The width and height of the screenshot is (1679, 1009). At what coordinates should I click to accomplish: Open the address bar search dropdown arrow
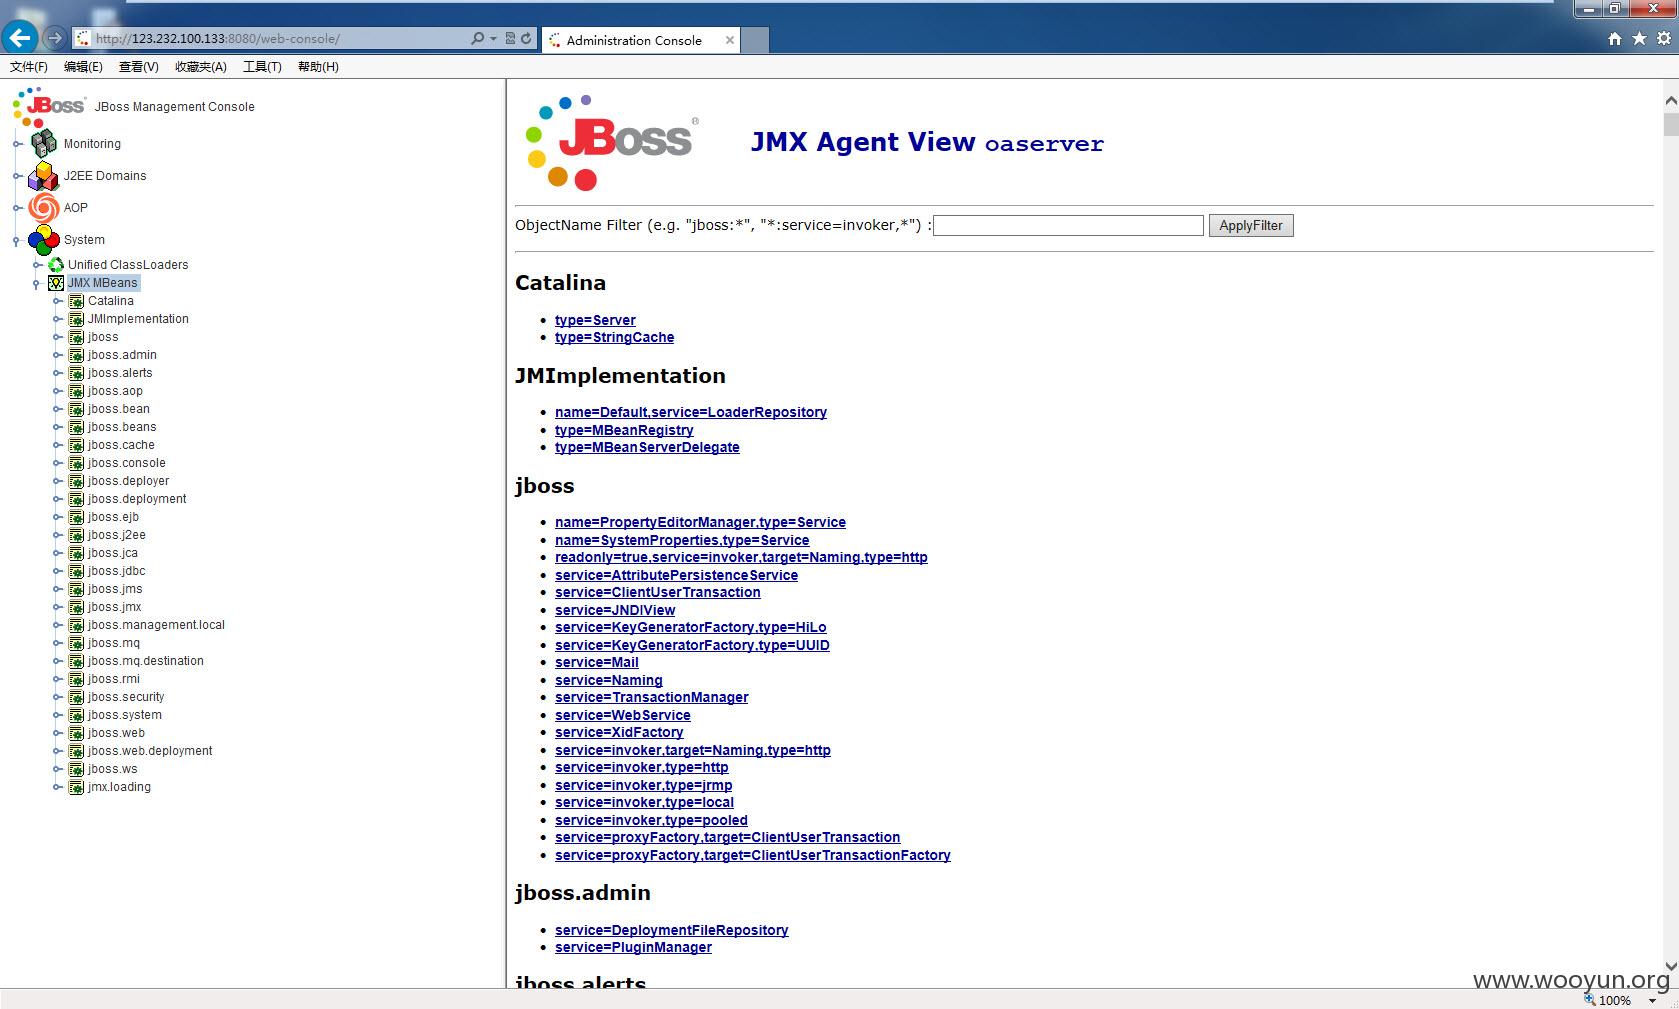point(493,39)
